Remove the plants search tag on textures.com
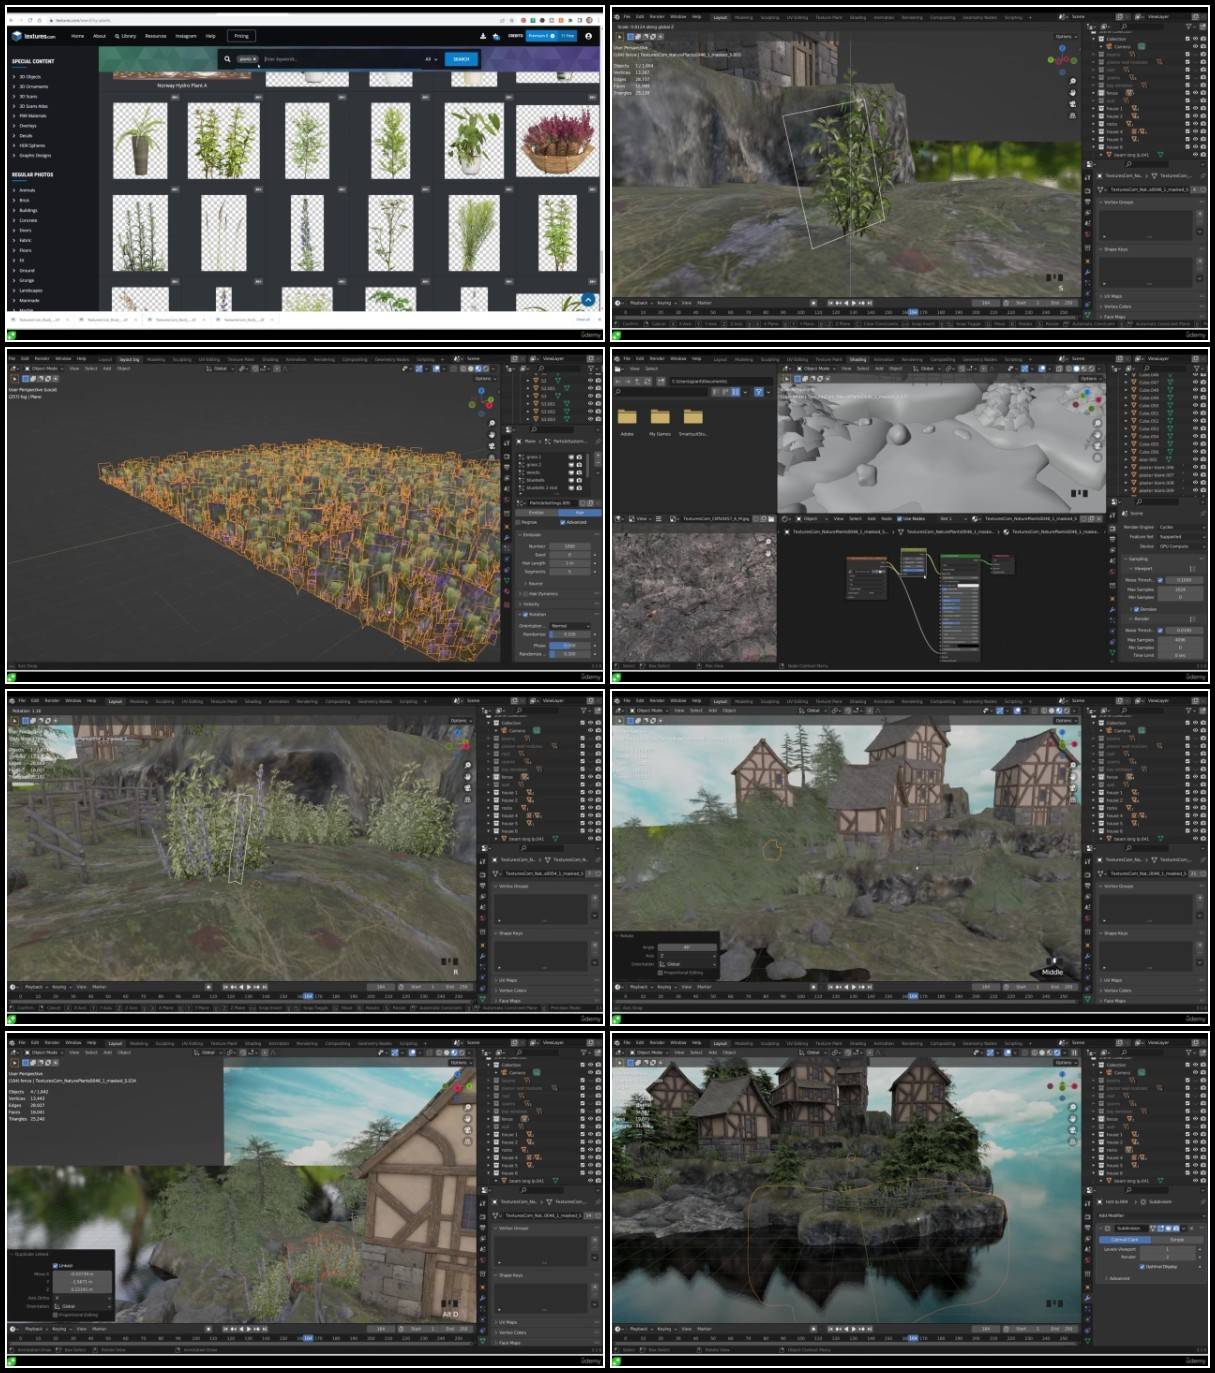The height and width of the screenshot is (1373, 1215). tap(255, 59)
